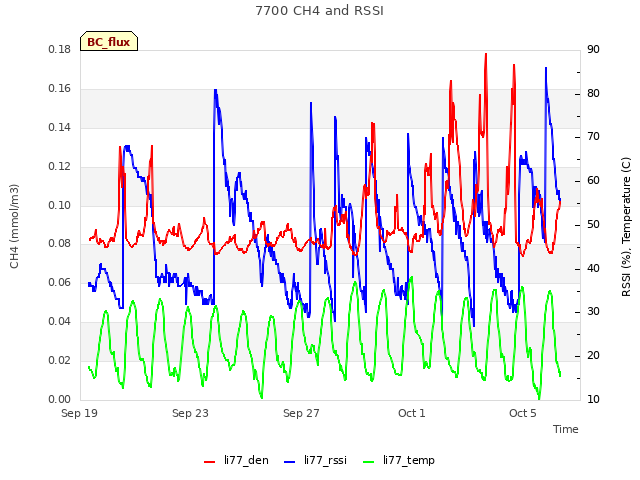Image resolution: width=640 pixels, height=480 pixels.
Task: Click the 'CH4 (mmol/m3)' left axis title
Action: pyautogui.click(x=14, y=226)
